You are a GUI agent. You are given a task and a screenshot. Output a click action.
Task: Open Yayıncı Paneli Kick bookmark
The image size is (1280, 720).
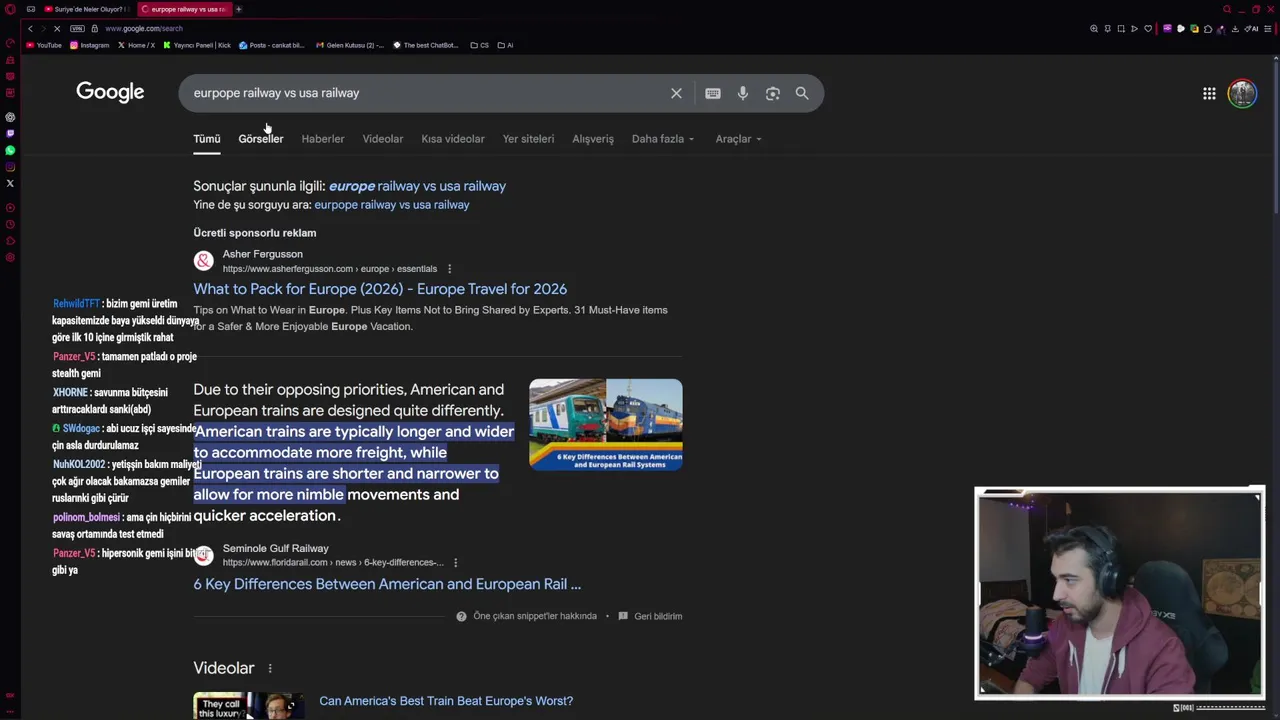pos(197,45)
